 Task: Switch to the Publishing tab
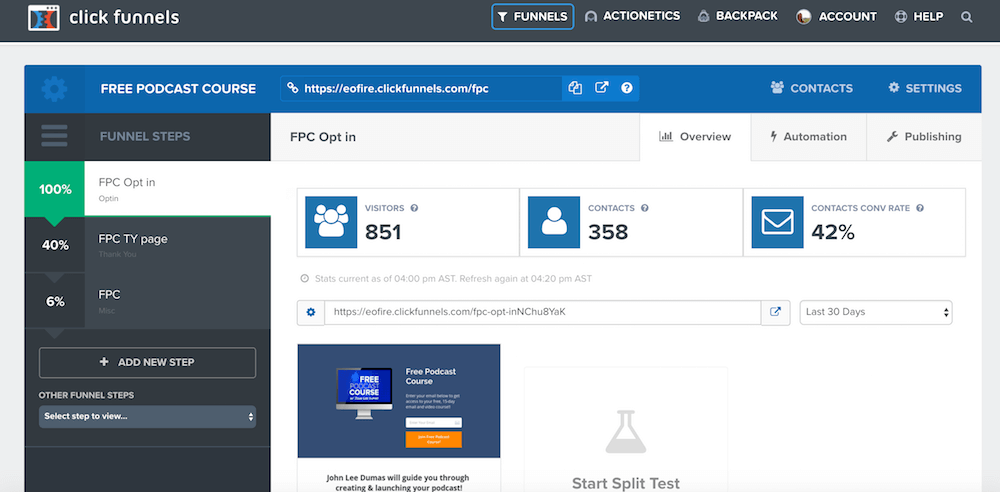point(924,137)
